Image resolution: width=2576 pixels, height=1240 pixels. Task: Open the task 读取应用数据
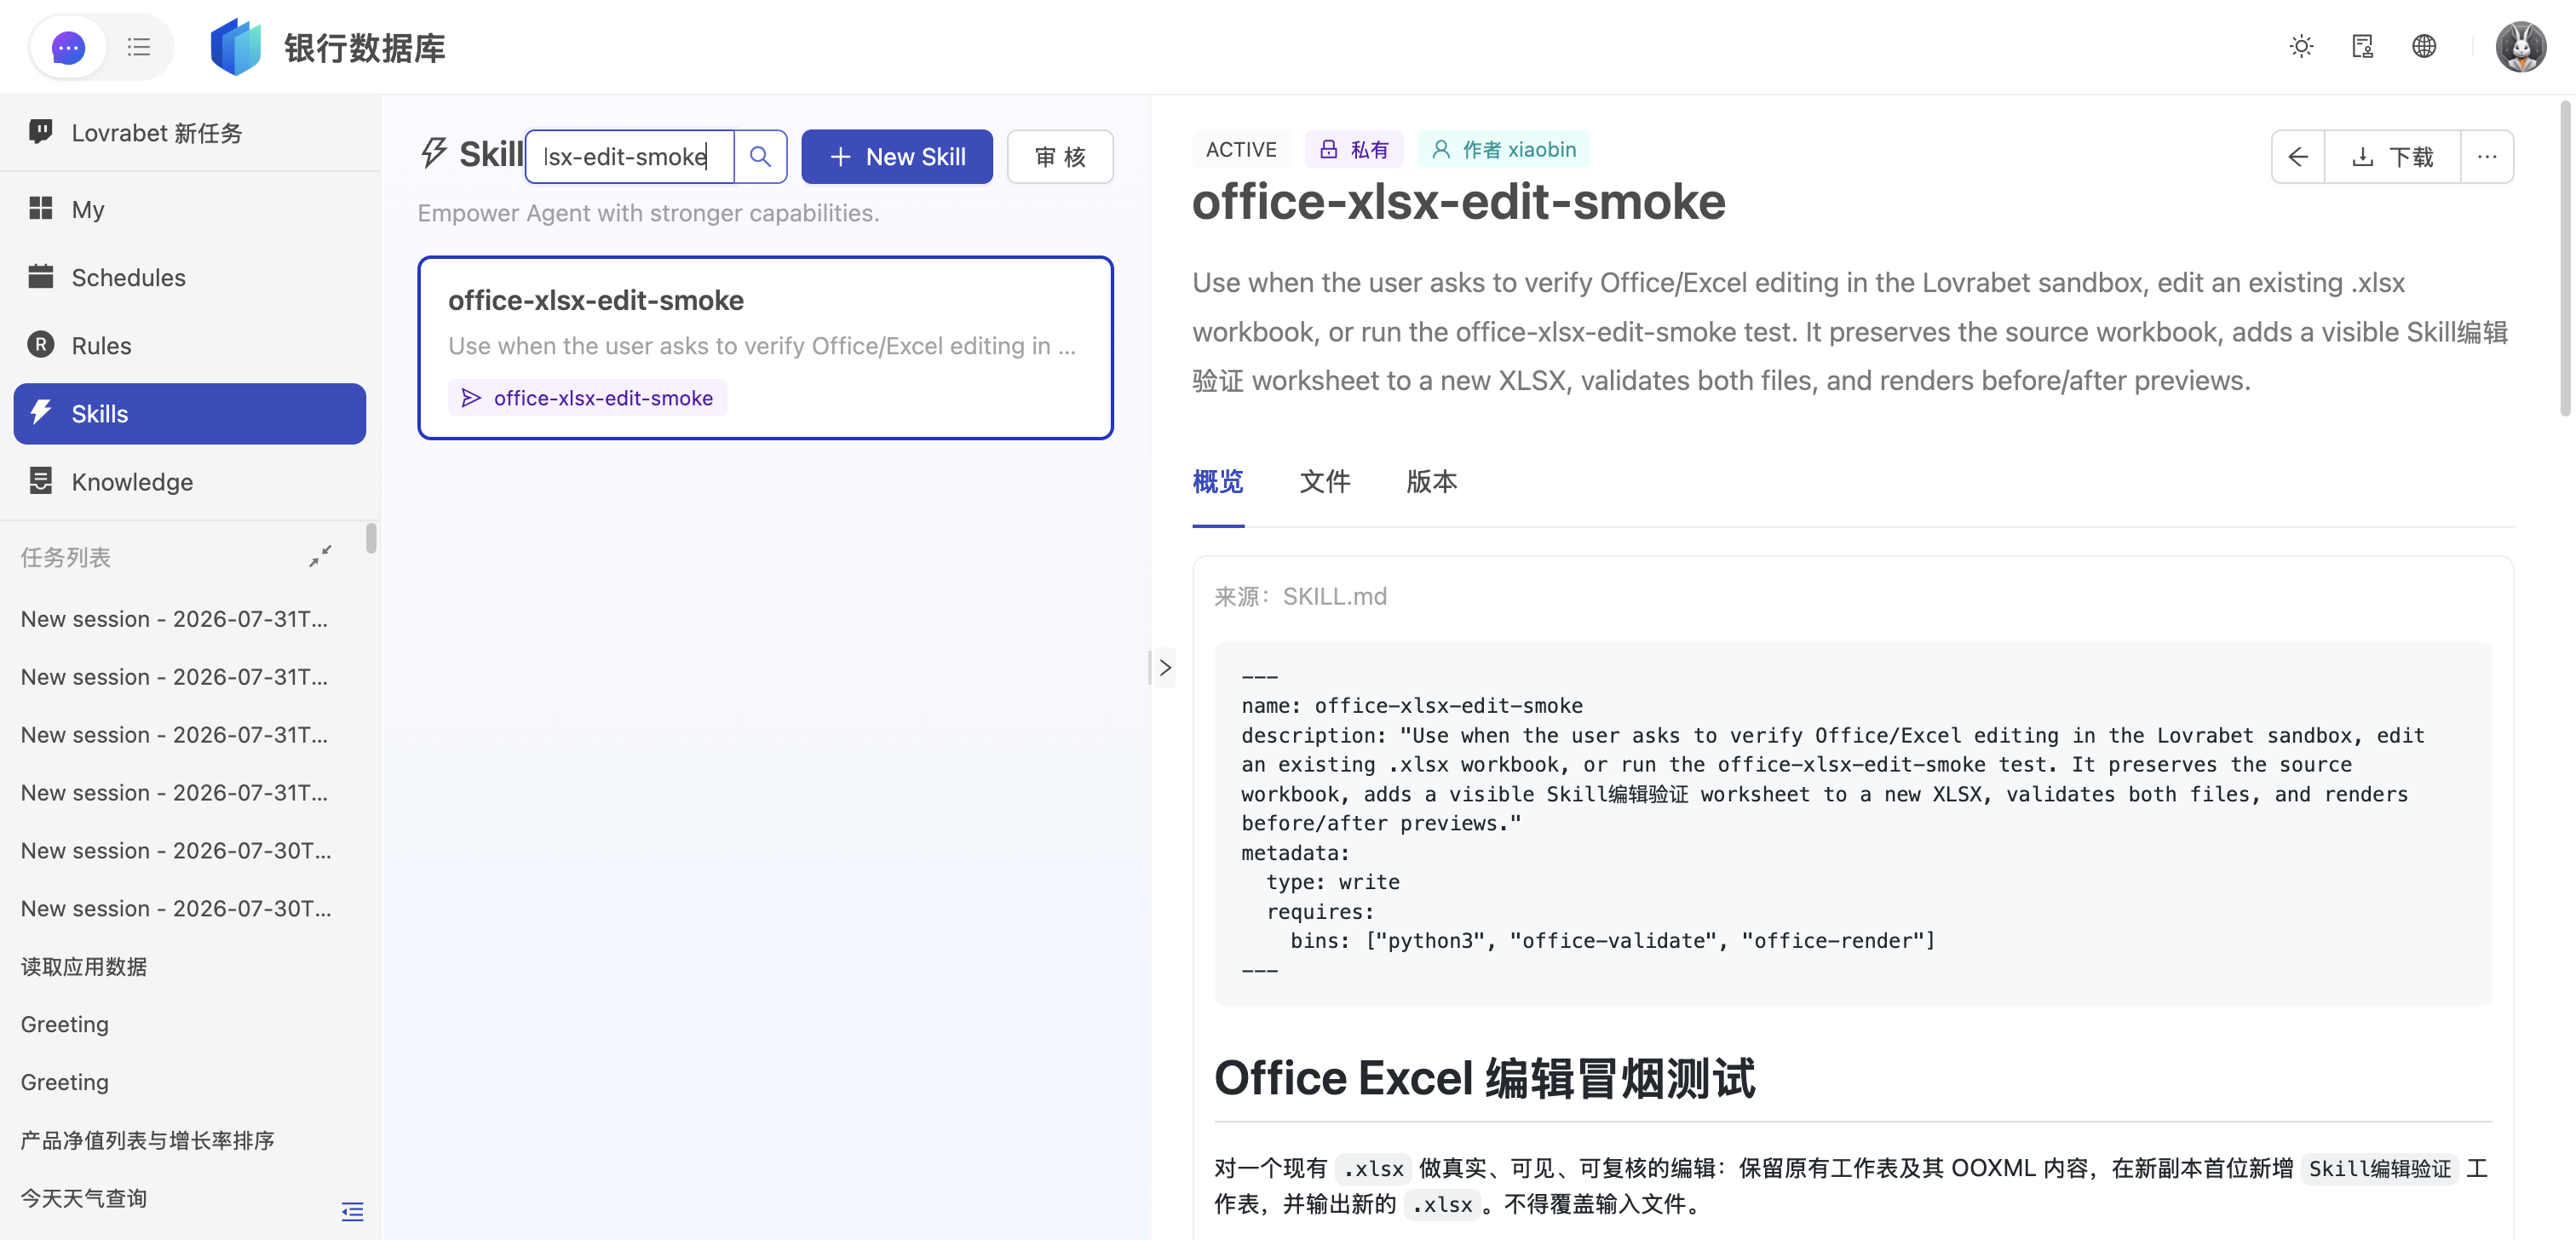pos(84,966)
